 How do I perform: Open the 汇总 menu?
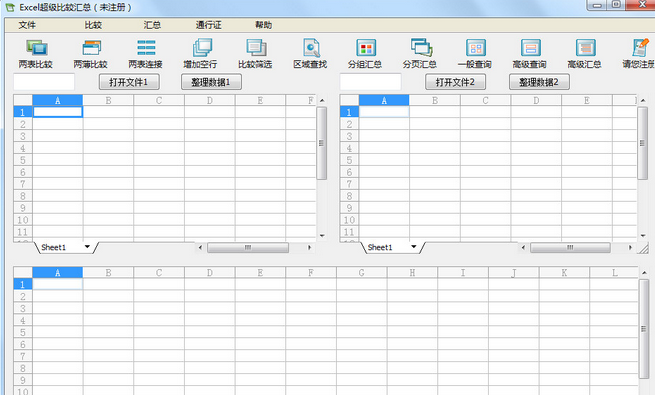[152, 25]
